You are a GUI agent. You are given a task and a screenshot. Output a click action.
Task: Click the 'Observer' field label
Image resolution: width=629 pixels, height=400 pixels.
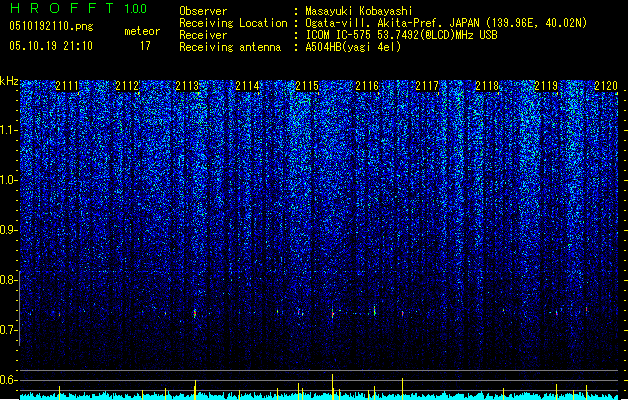(203, 11)
